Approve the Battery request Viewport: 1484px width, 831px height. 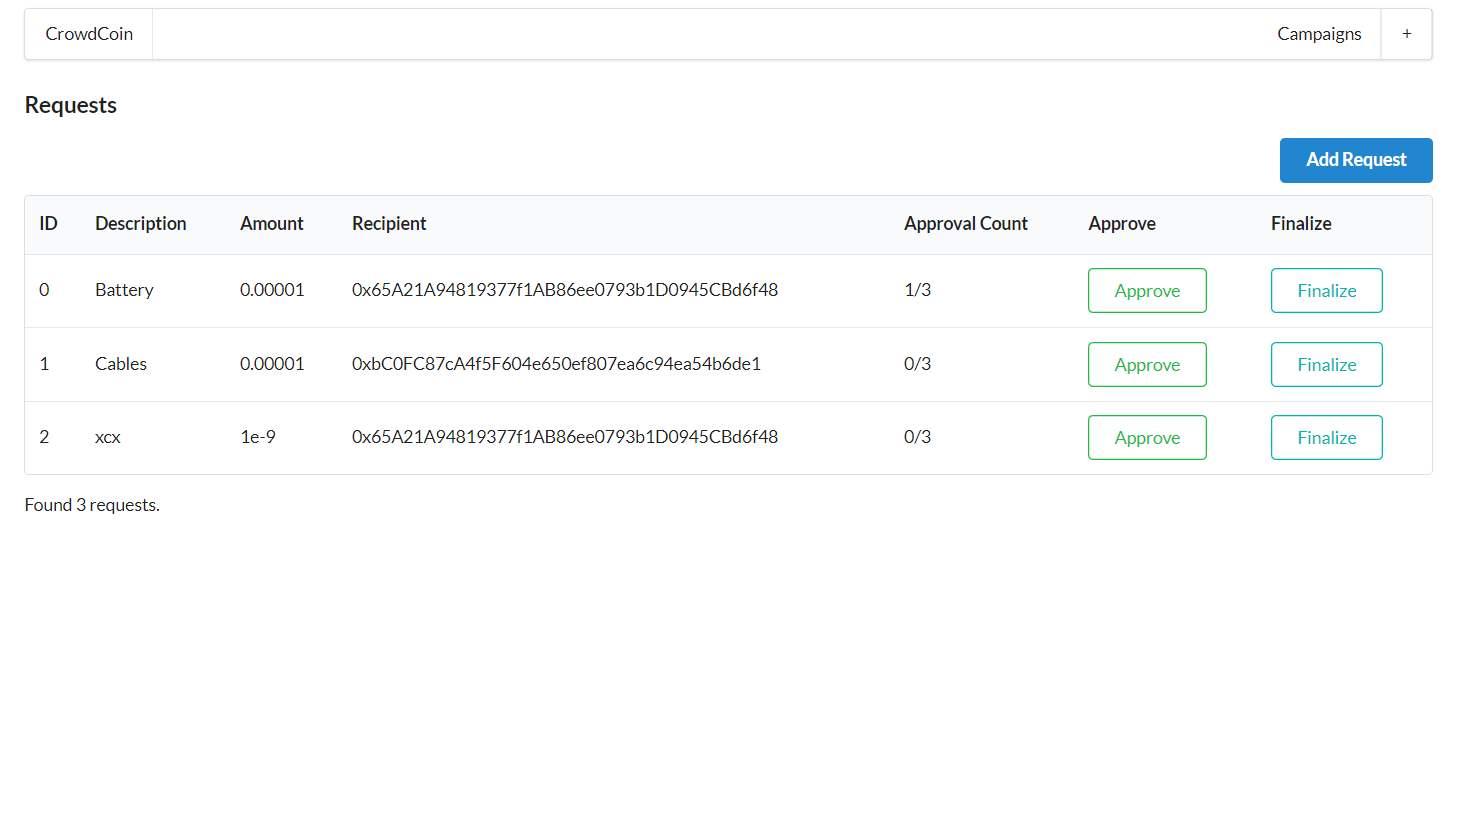(1147, 290)
